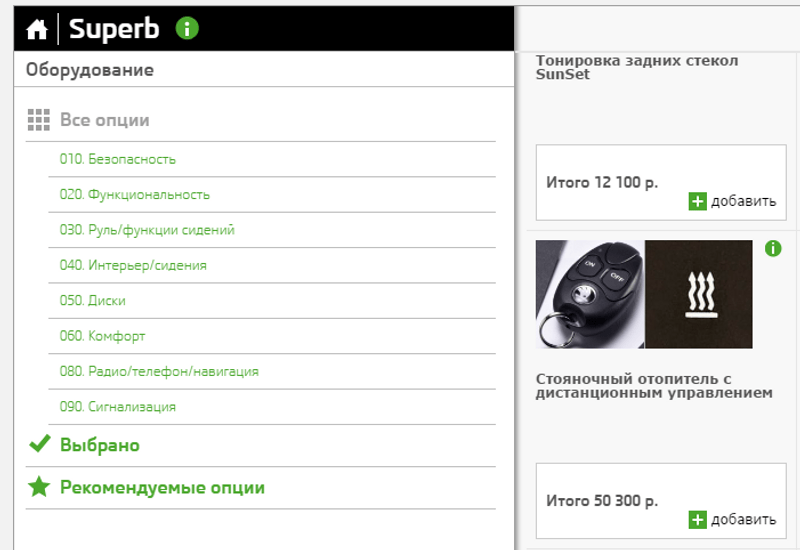Viewport: 800px width, 550px height.
Task: Select 080. Радио/телефон/навигация
Action: (x=159, y=372)
